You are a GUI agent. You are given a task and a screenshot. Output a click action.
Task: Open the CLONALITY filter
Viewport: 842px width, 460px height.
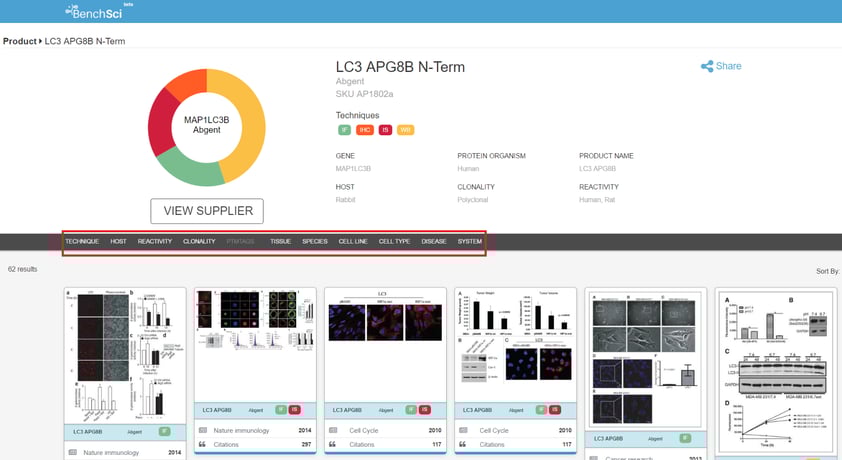point(199,242)
